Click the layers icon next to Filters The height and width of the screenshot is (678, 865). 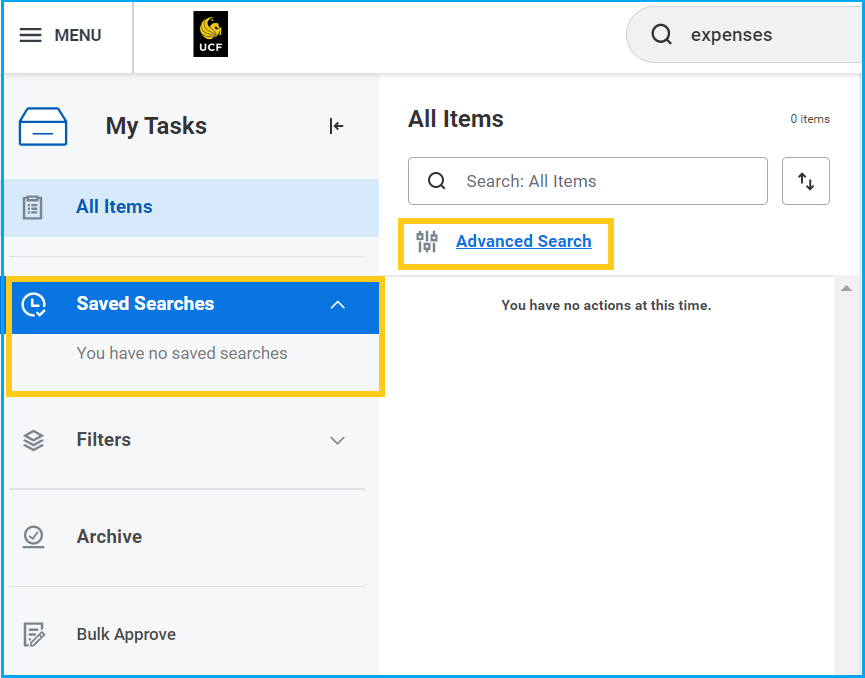click(x=33, y=440)
